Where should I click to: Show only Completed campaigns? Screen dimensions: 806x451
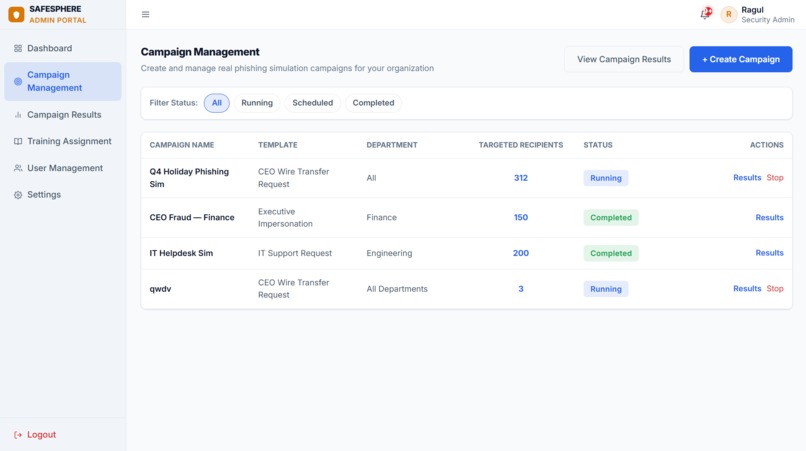(373, 103)
